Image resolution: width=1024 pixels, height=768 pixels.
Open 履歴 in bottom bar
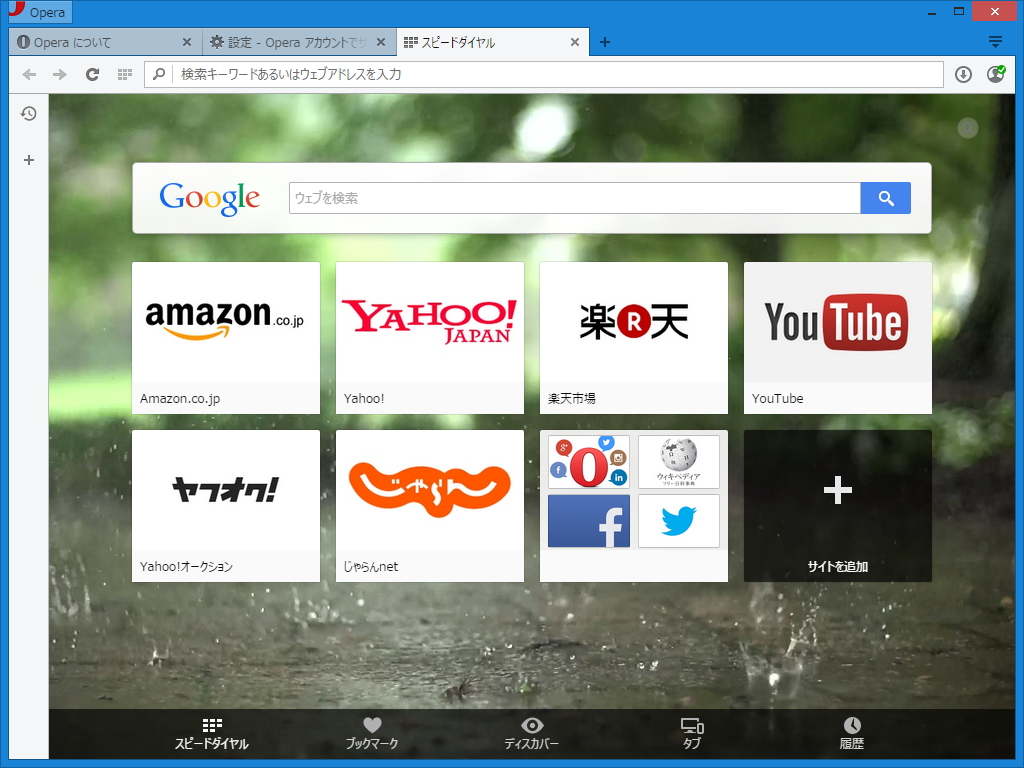(852, 733)
